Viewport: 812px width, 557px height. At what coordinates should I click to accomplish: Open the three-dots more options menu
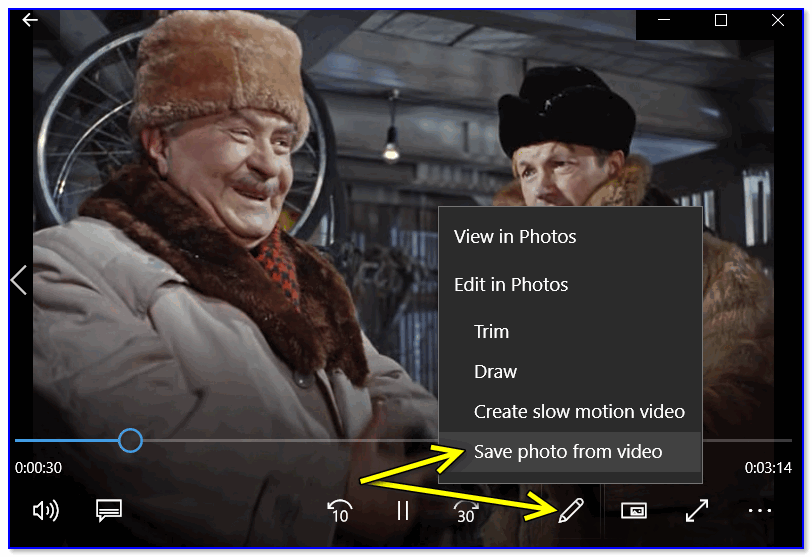tap(760, 511)
